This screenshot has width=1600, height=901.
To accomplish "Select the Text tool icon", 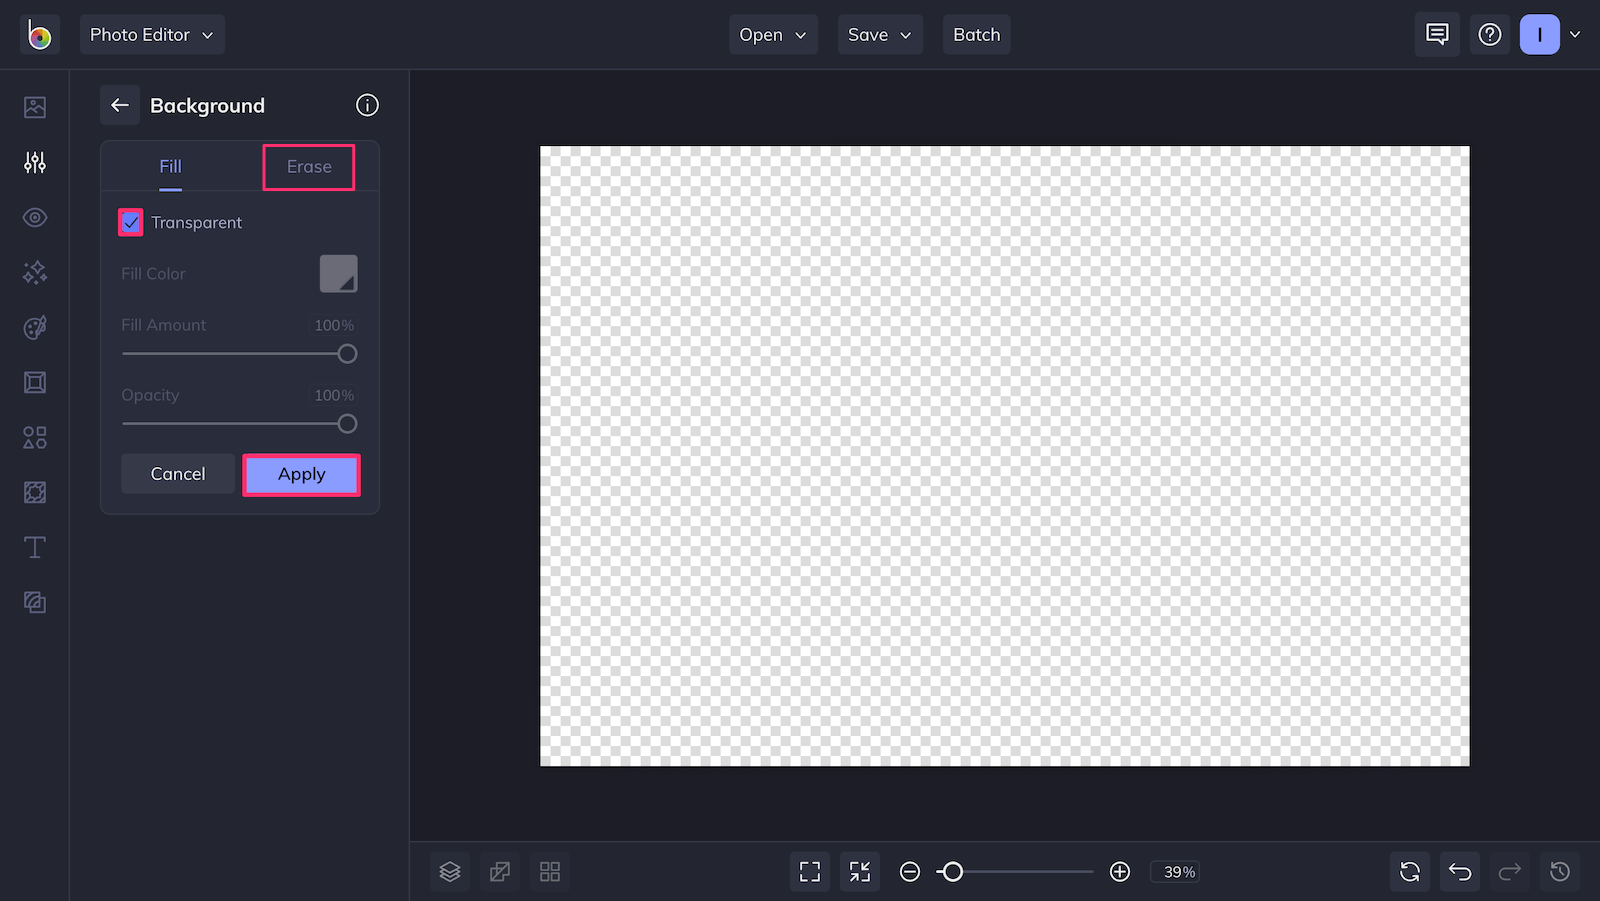I will coord(34,547).
